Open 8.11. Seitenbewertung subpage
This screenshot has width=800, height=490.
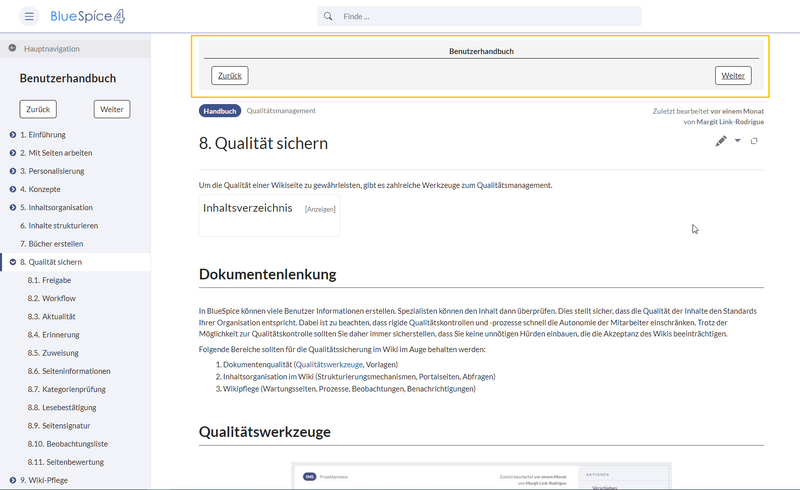pyautogui.click(x=66, y=462)
